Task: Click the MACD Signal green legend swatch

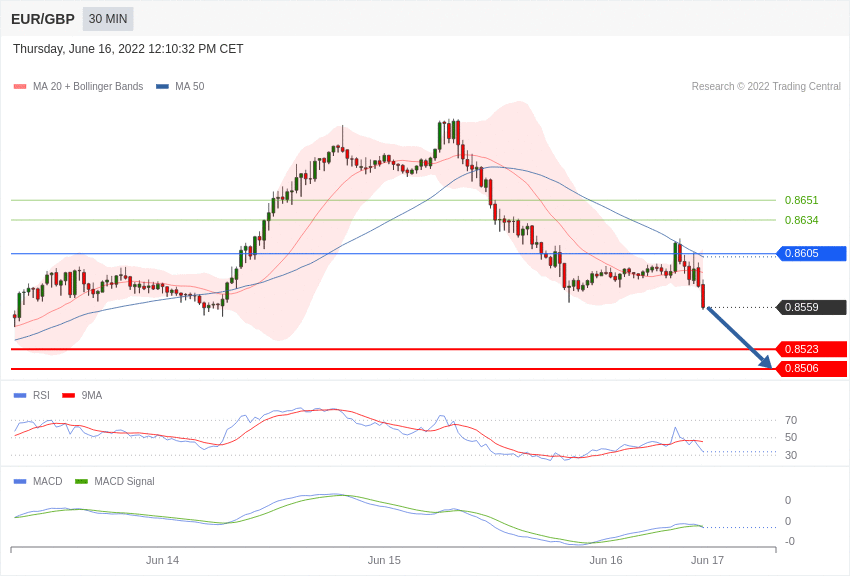Action: (81, 481)
